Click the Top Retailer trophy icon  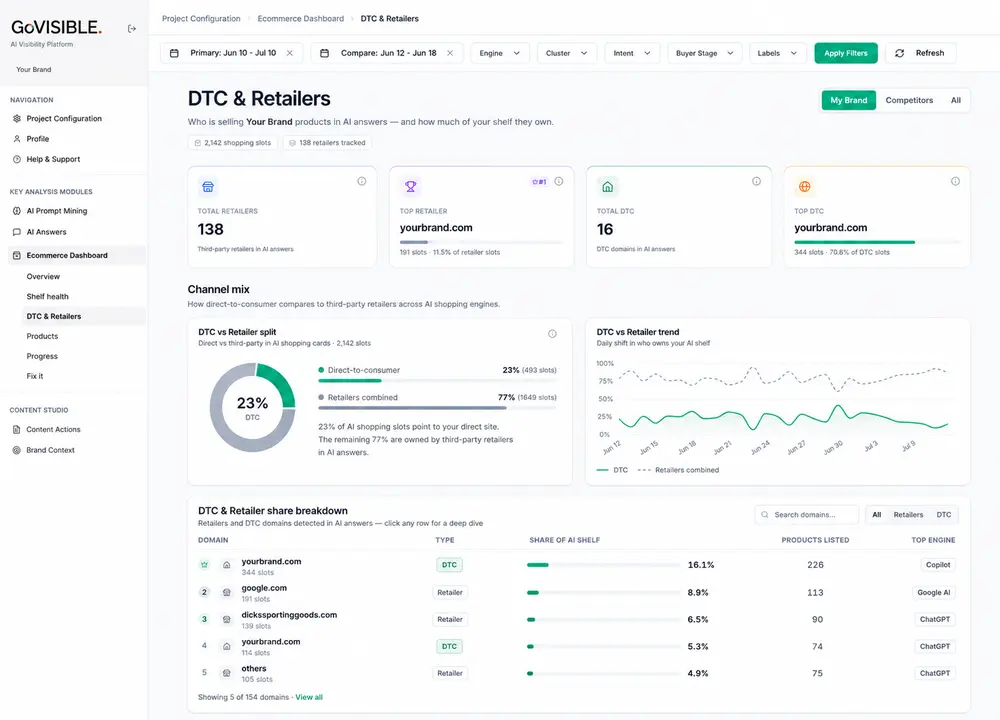tap(410, 187)
